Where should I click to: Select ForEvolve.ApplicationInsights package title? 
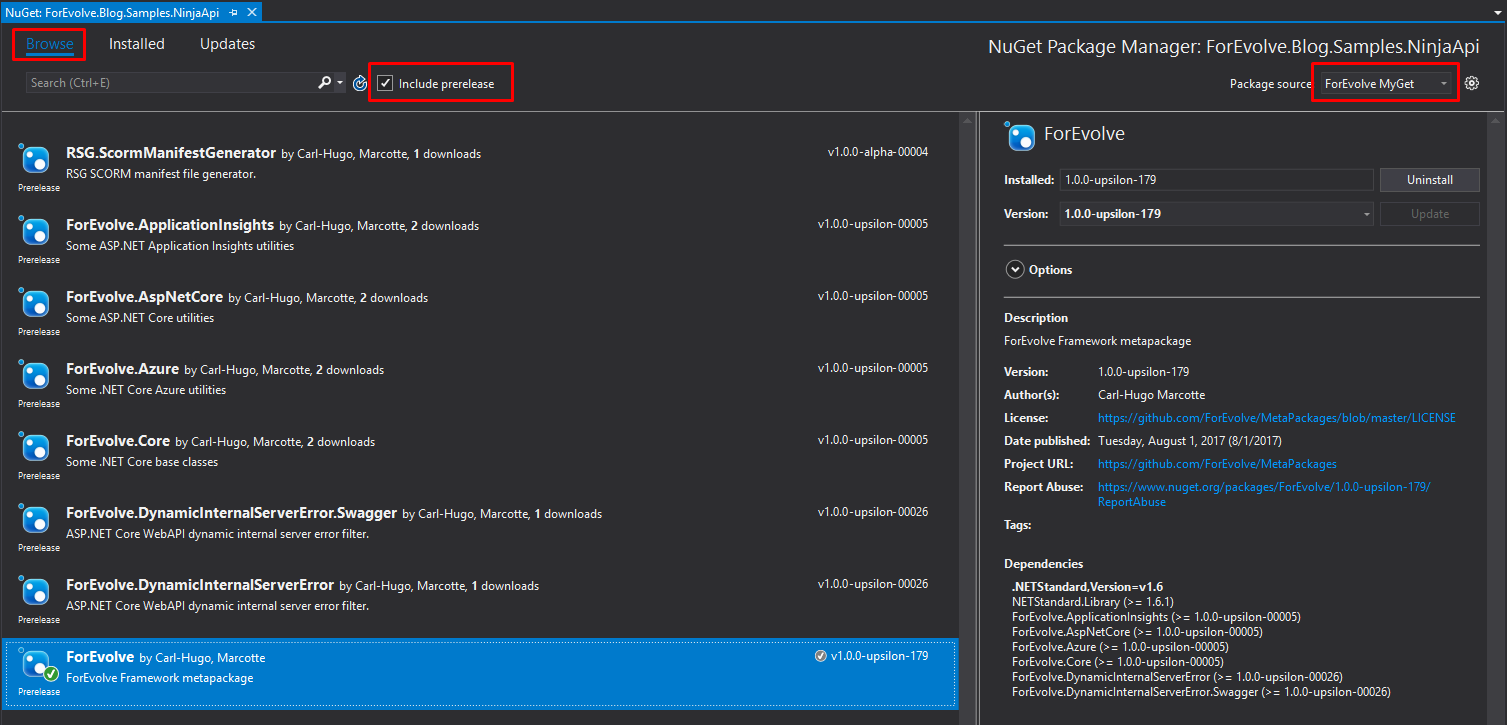[170, 225]
